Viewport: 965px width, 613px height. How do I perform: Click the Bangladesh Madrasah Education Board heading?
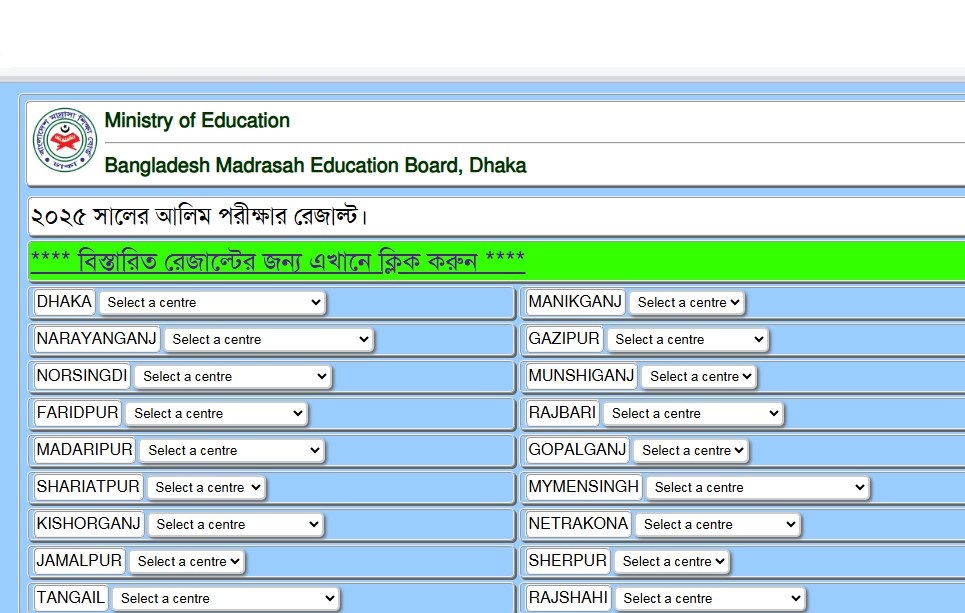tap(315, 166)
